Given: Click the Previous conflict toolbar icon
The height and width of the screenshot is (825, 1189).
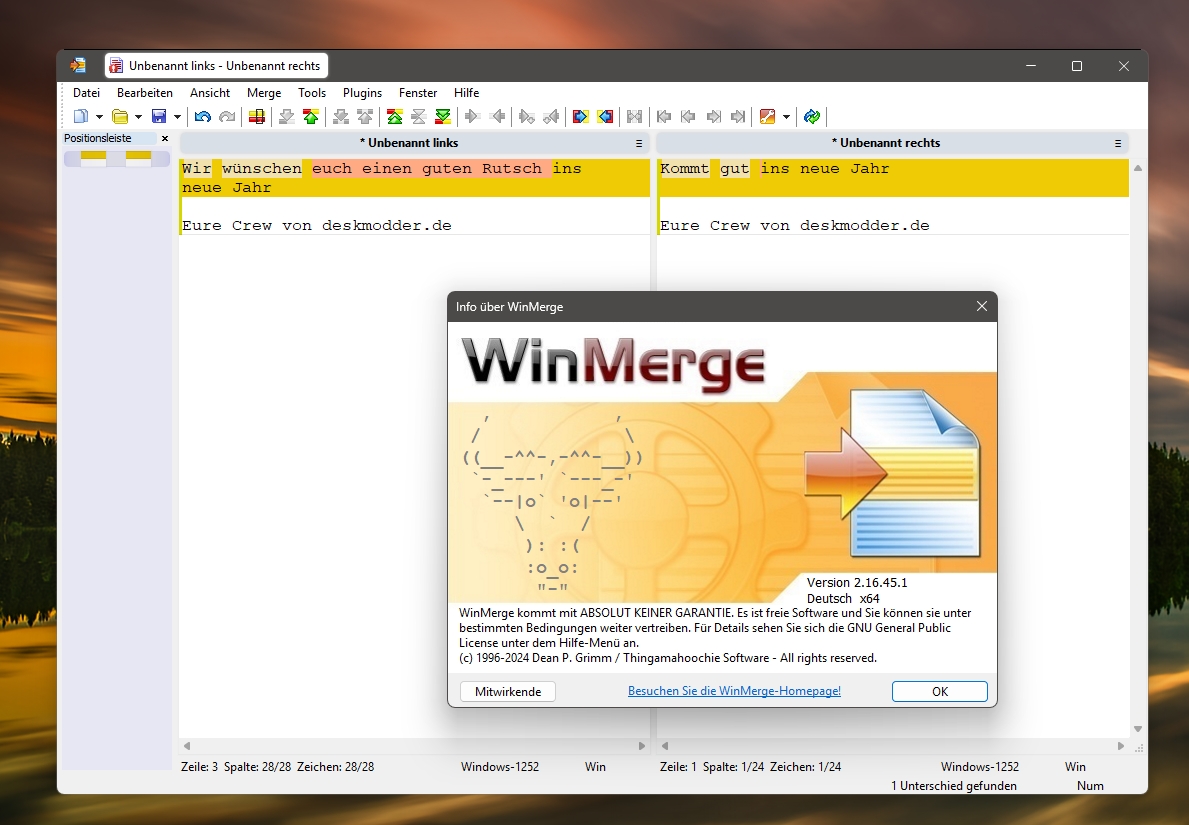Looking at the screenshot, I should tap(365, 116).
